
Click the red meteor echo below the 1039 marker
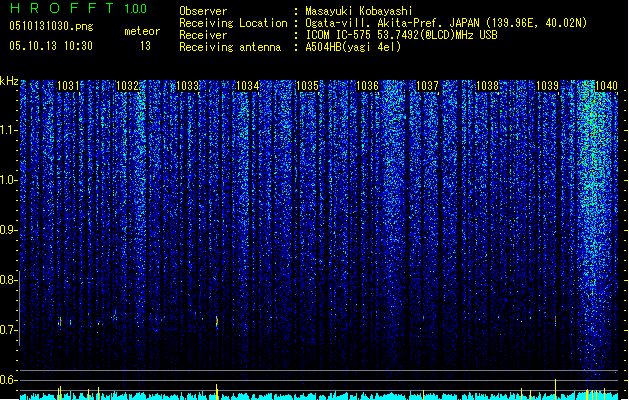click(x=556, y=320)
